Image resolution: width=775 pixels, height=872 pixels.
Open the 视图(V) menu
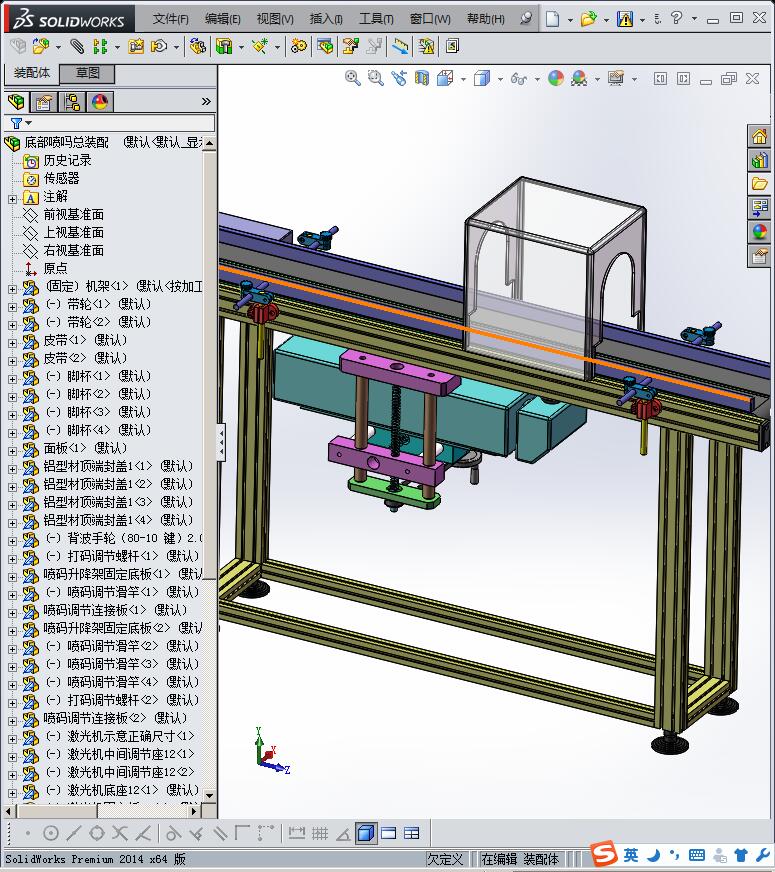click(x=275, y=19)
